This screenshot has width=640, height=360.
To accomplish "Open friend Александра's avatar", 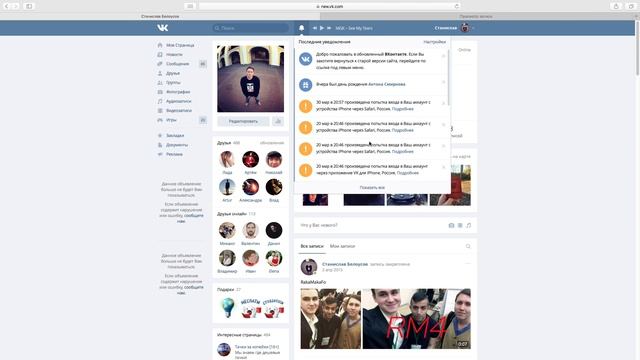I will pos(251,187).
